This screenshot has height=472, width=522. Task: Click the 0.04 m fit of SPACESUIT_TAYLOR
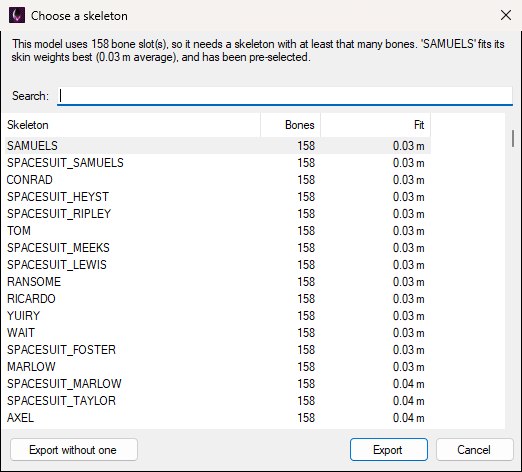(x=408, y=401)
